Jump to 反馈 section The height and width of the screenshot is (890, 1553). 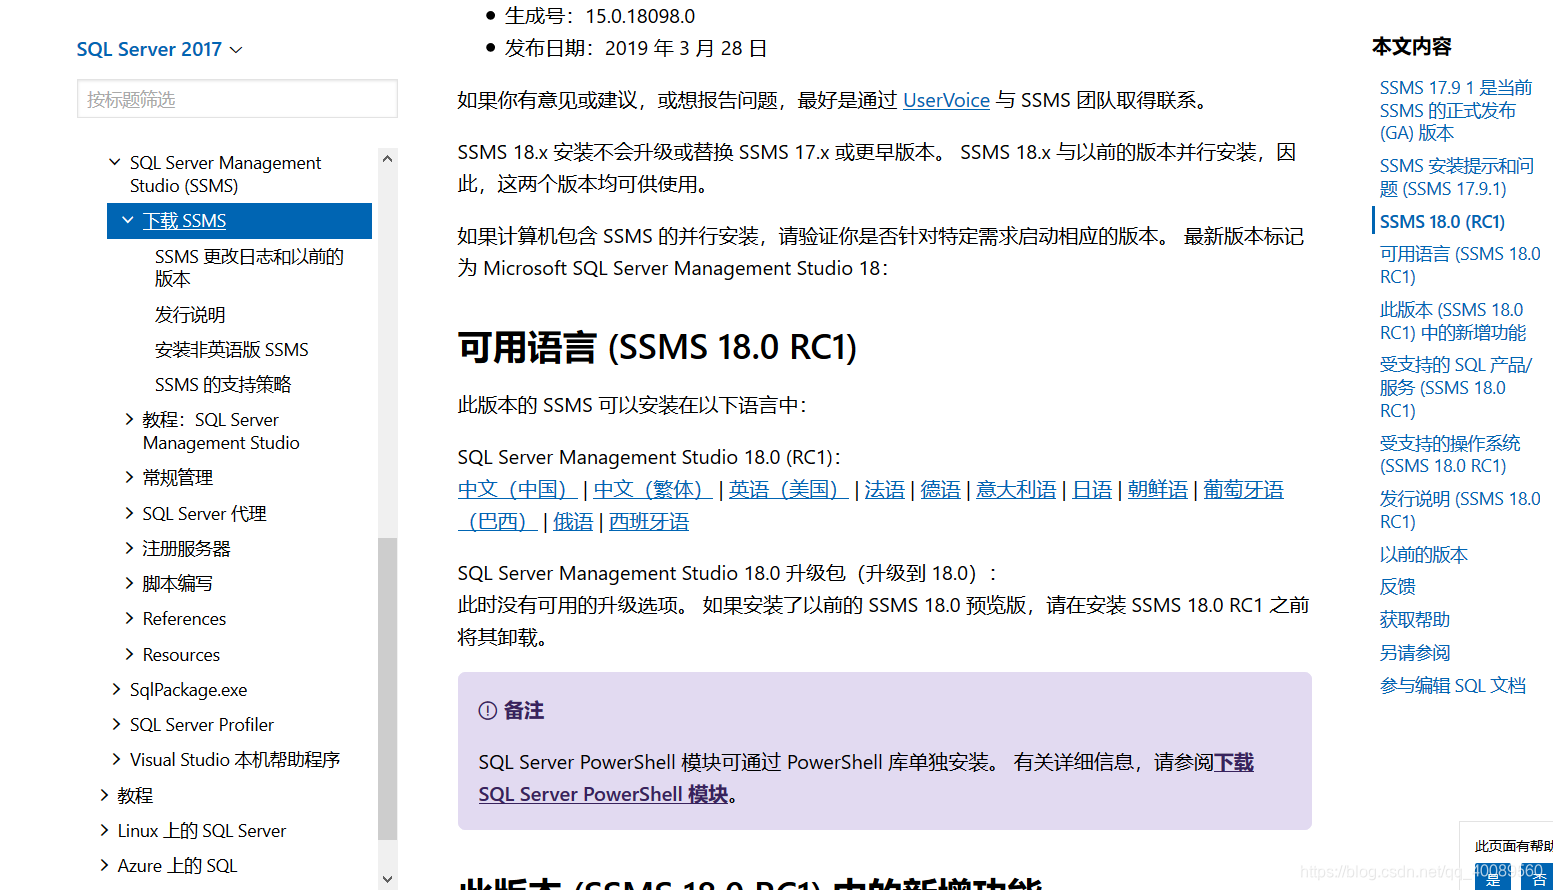coord(1398,587)
